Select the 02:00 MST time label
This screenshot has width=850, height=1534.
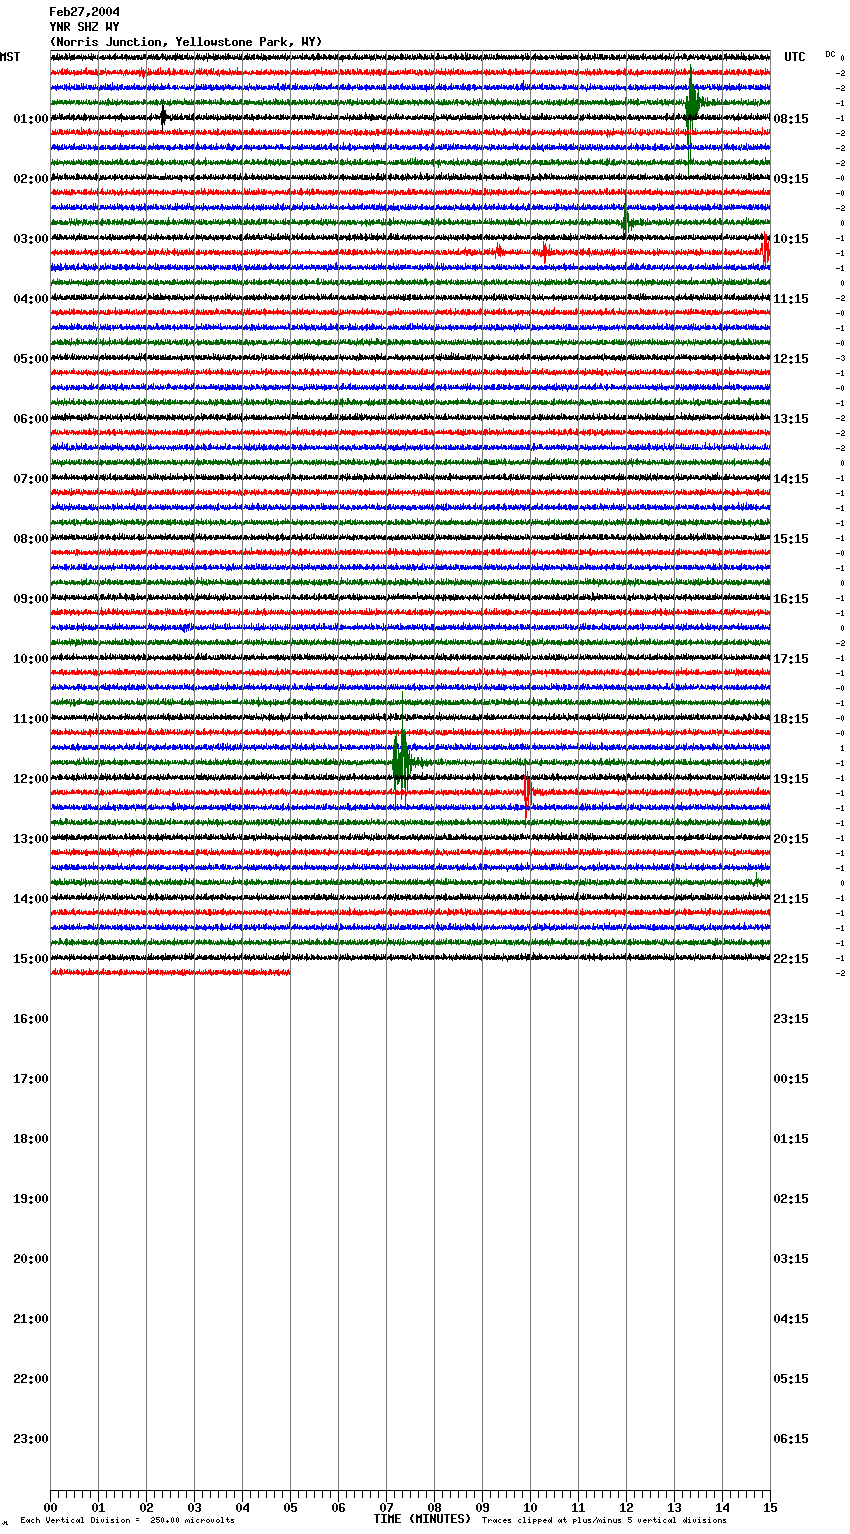click(31, 179)
